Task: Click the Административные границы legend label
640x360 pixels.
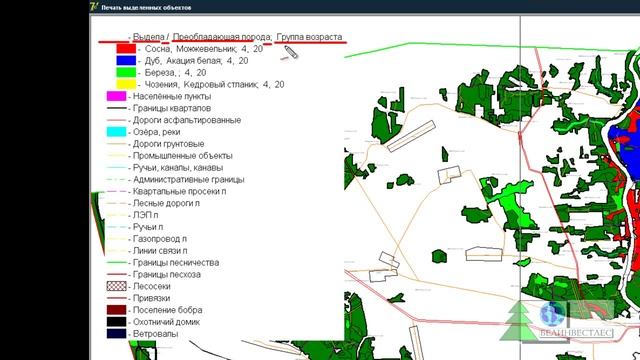Action: click(x=189, y=179)
